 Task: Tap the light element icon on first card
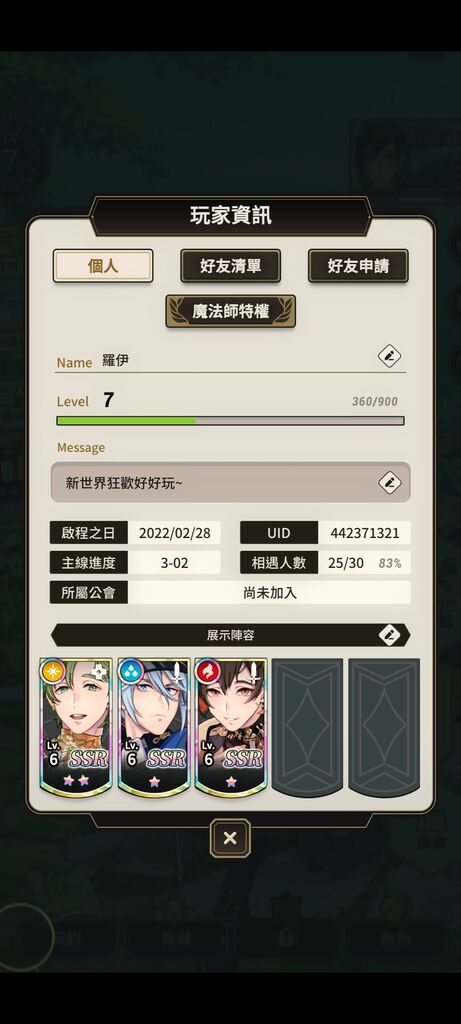coord(53,671)
